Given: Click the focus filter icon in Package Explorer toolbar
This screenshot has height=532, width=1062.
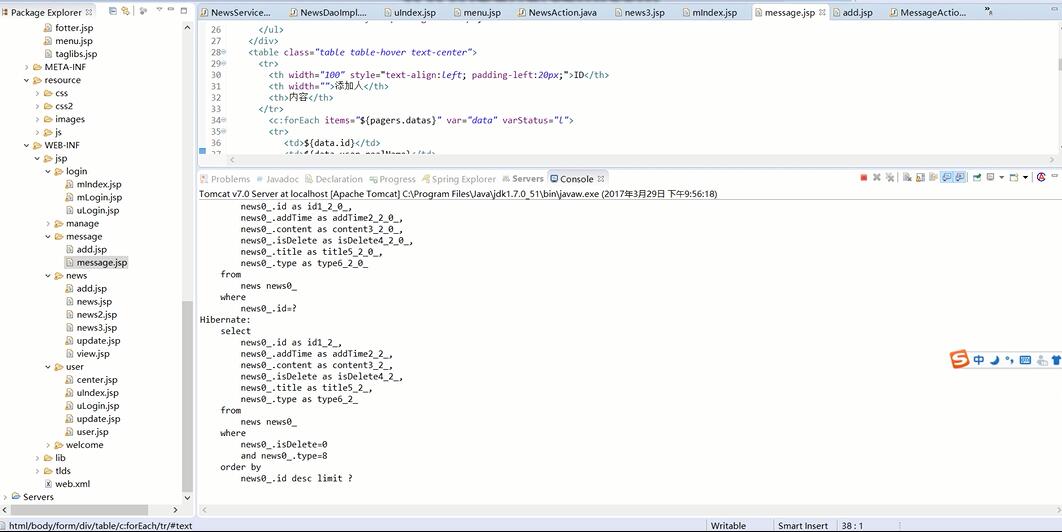Looking at the screenshot, I should pos(144,11).
